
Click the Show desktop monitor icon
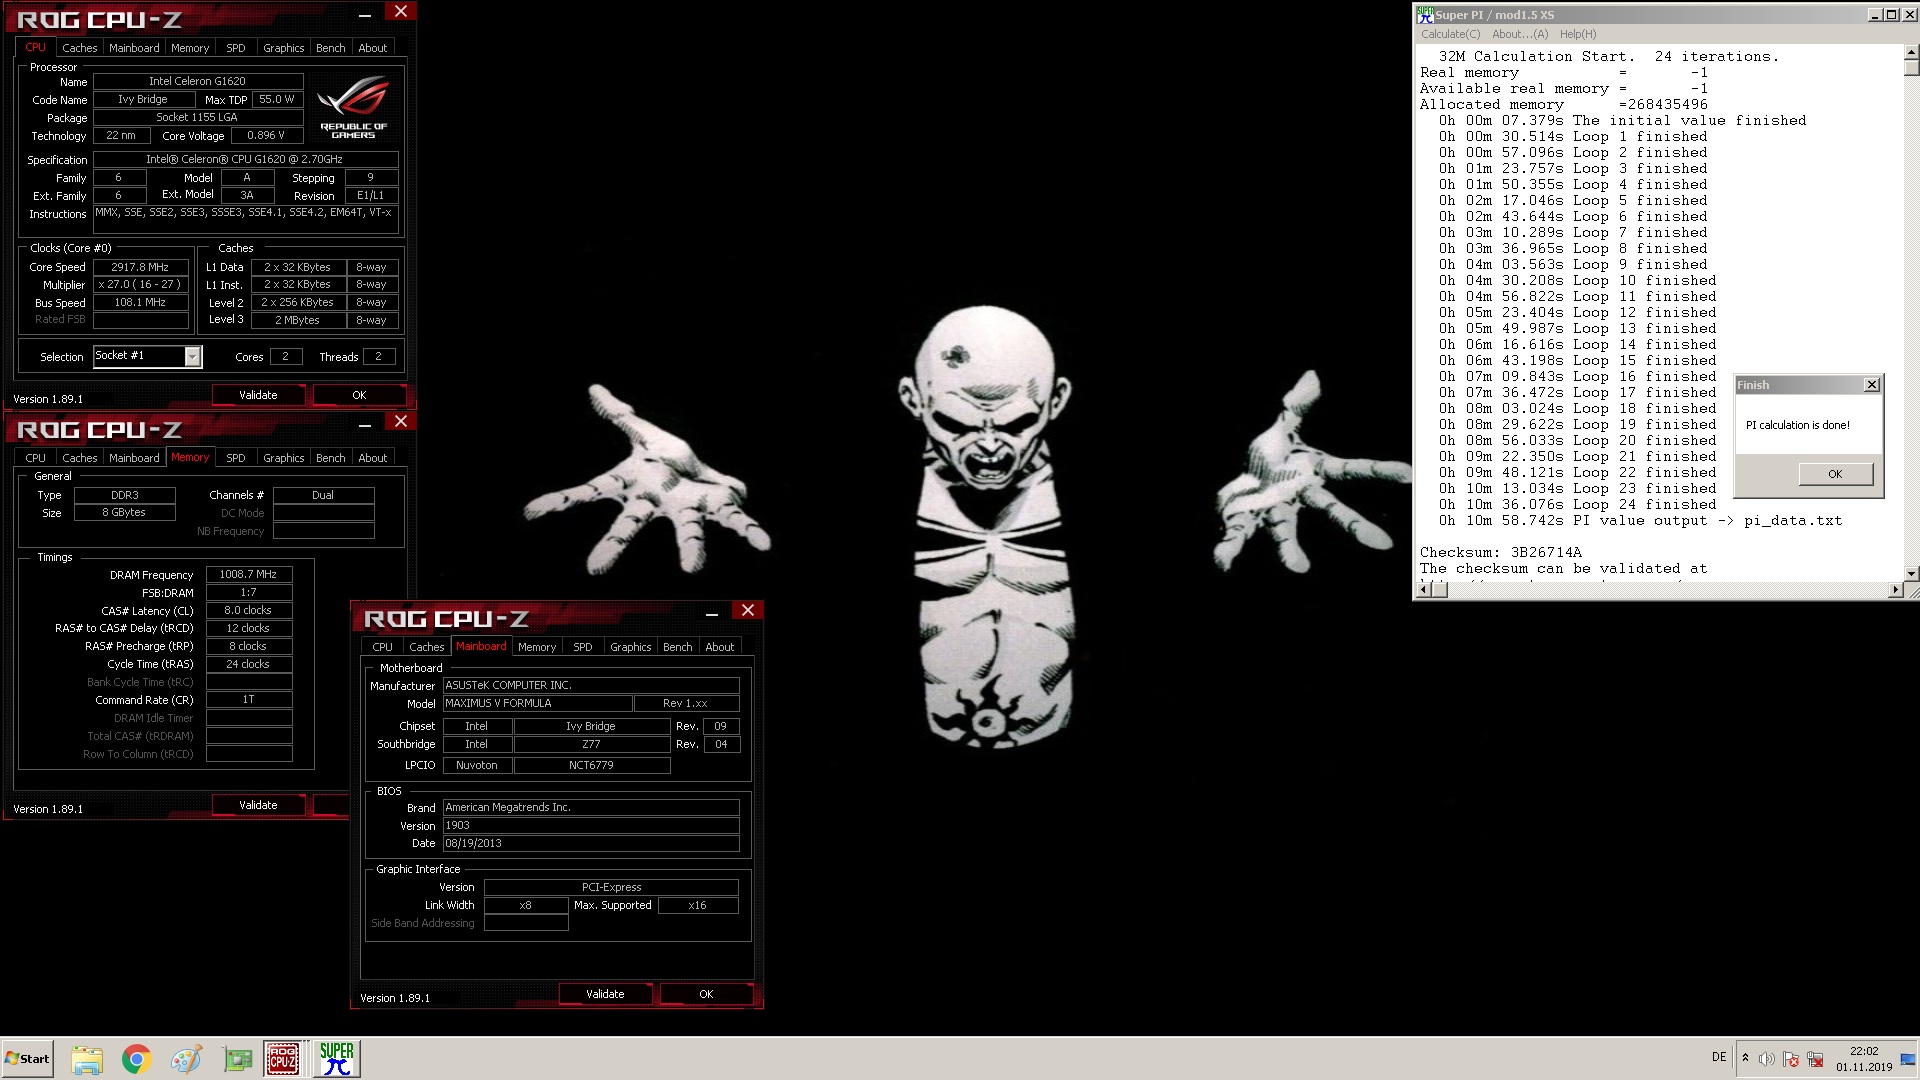click(1908, 1059)
